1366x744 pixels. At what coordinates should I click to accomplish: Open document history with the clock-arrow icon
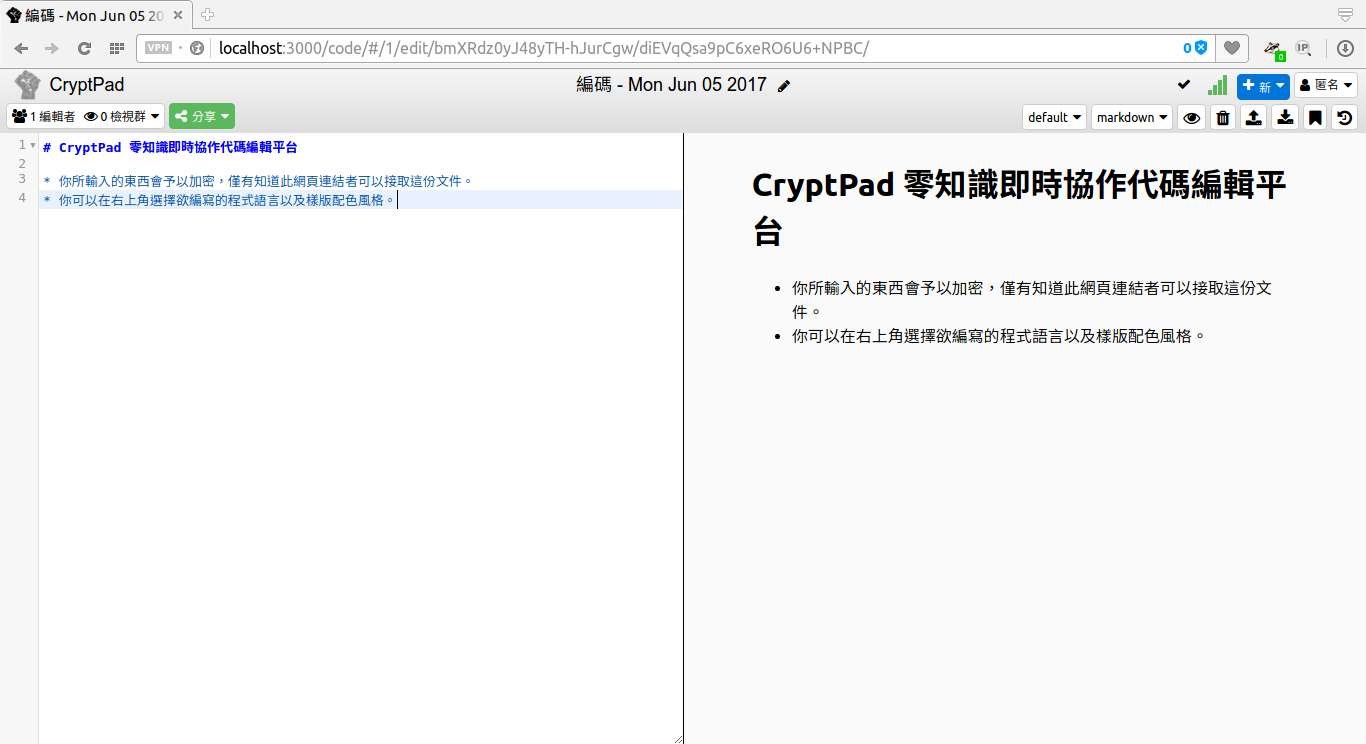(1344, 117)
